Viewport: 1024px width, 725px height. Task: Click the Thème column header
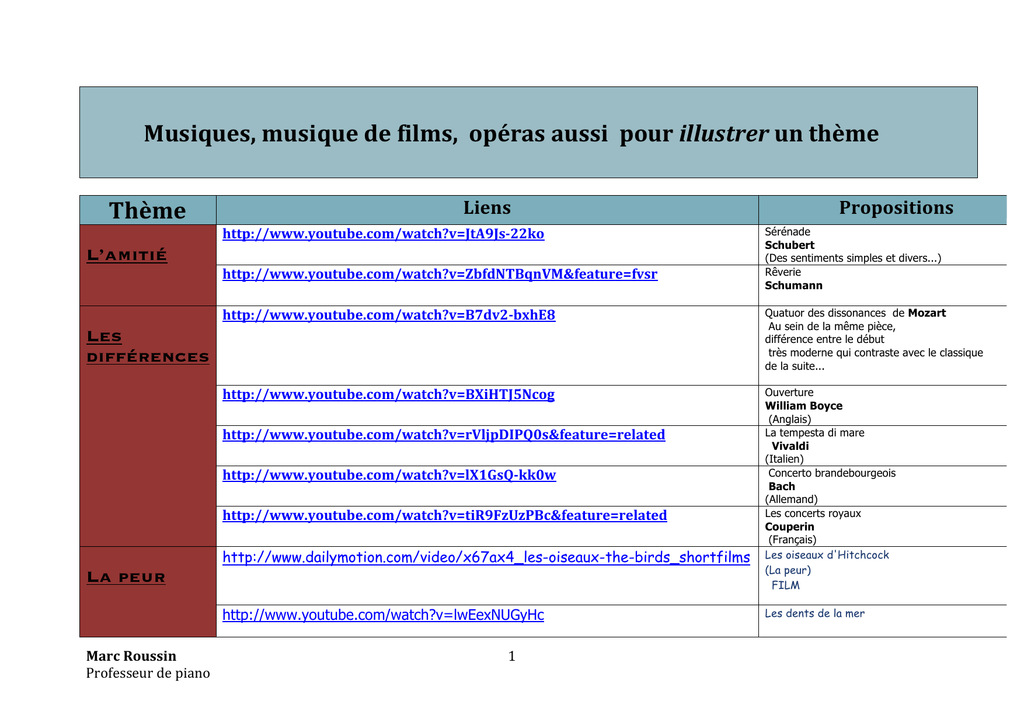pos(148,210)
